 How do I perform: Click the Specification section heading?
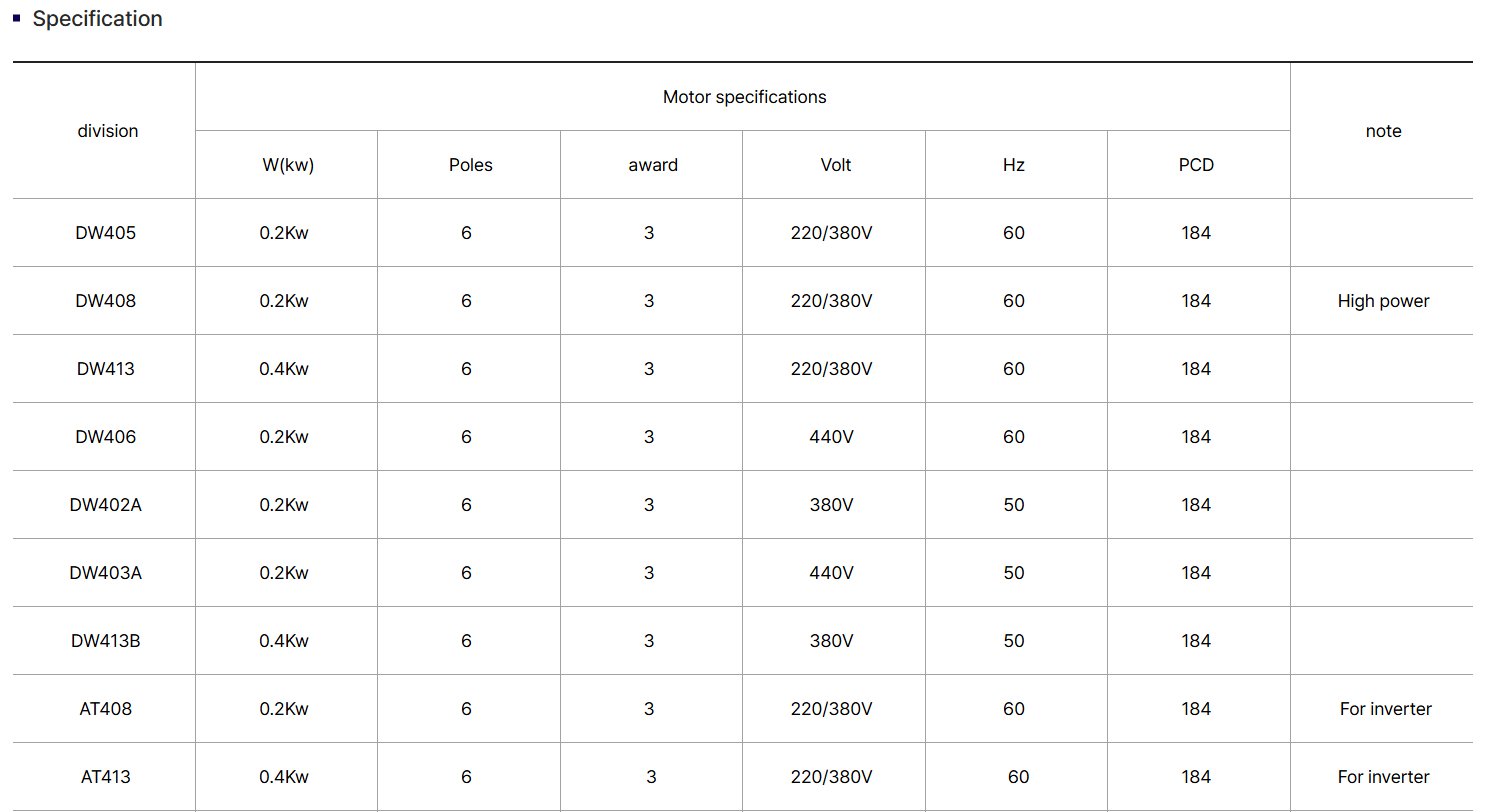click(97, 19)
